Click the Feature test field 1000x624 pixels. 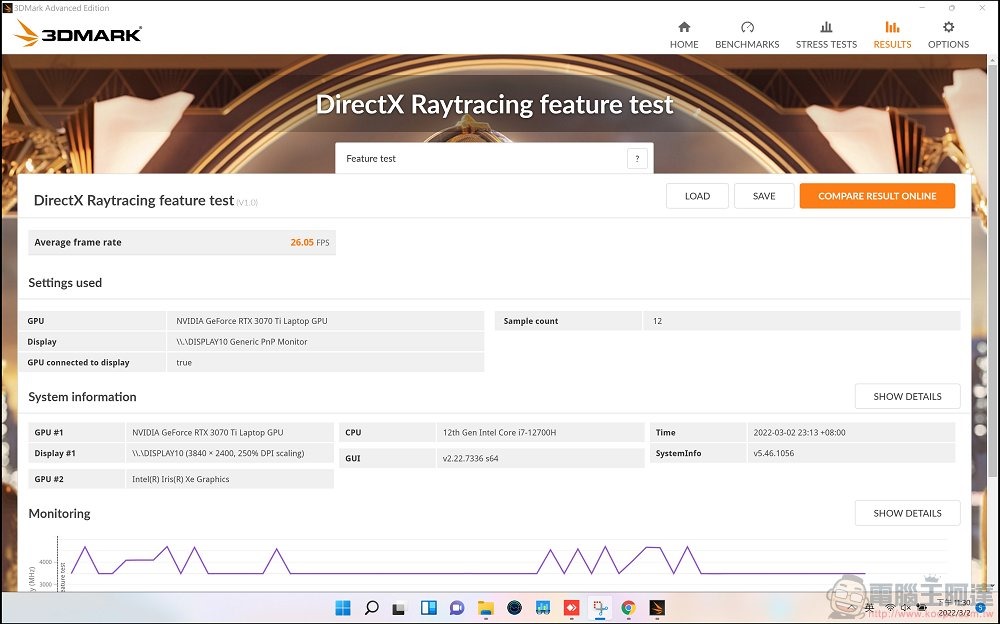[494, 158]
